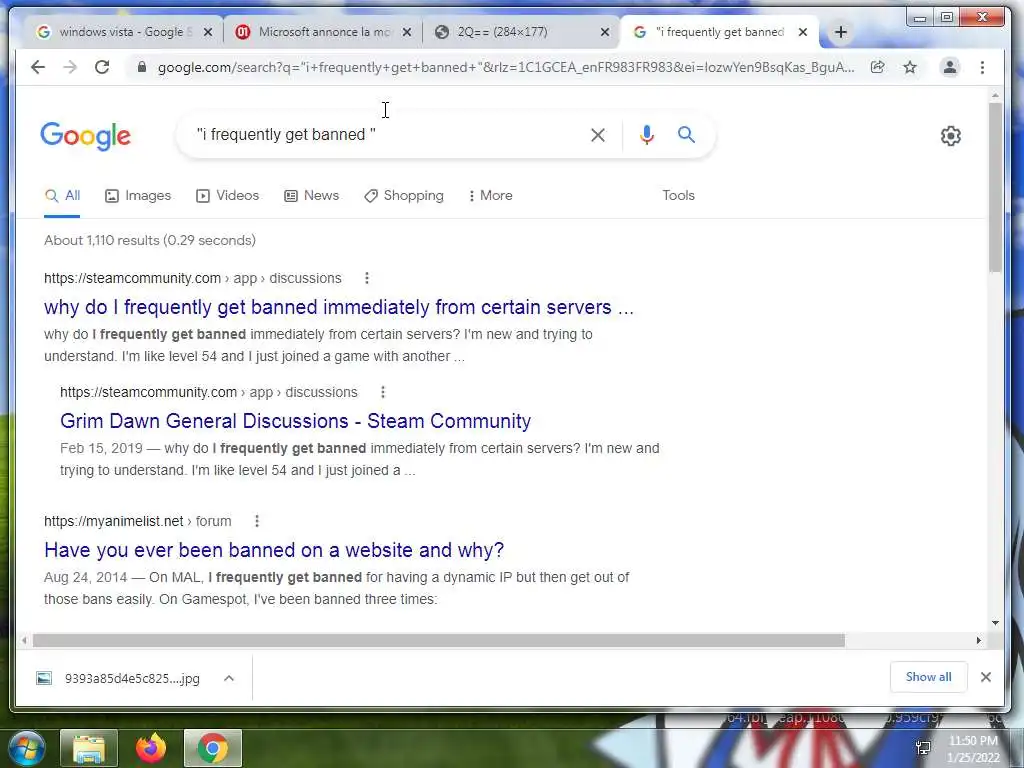This screenshot has width=1024, height=768.
Task: Bookmark this page with the star
Action: [x=910, y=67]
